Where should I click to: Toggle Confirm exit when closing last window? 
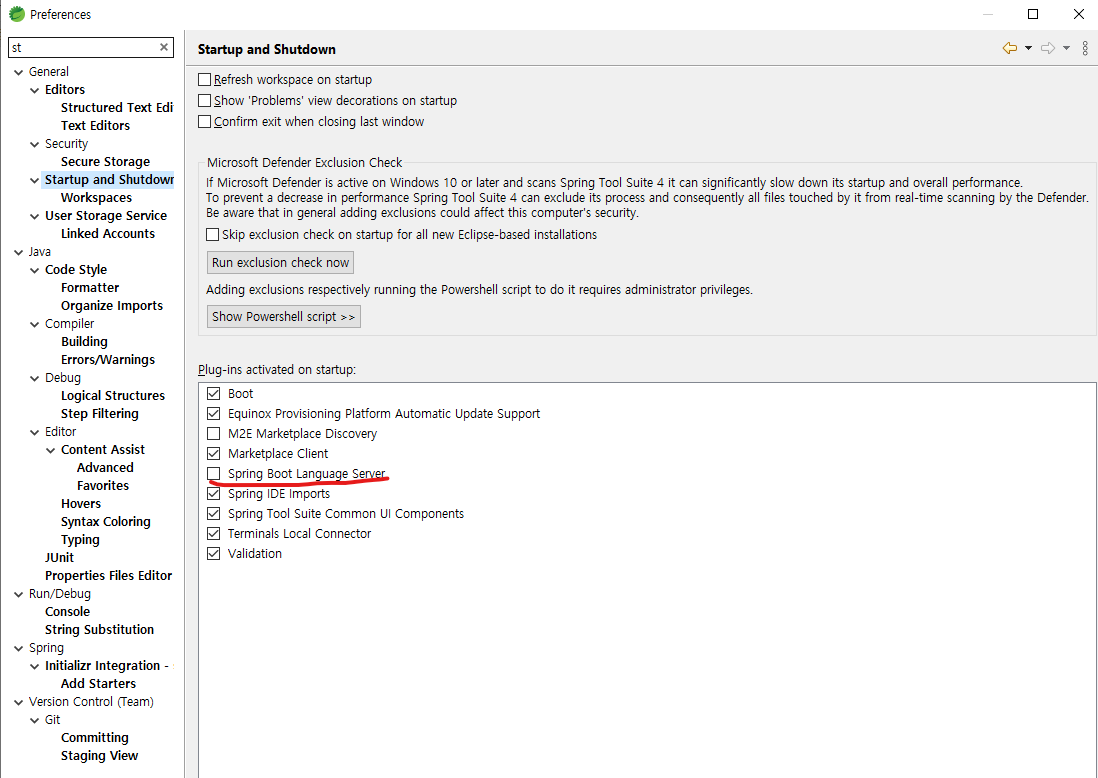click(204, 121)
